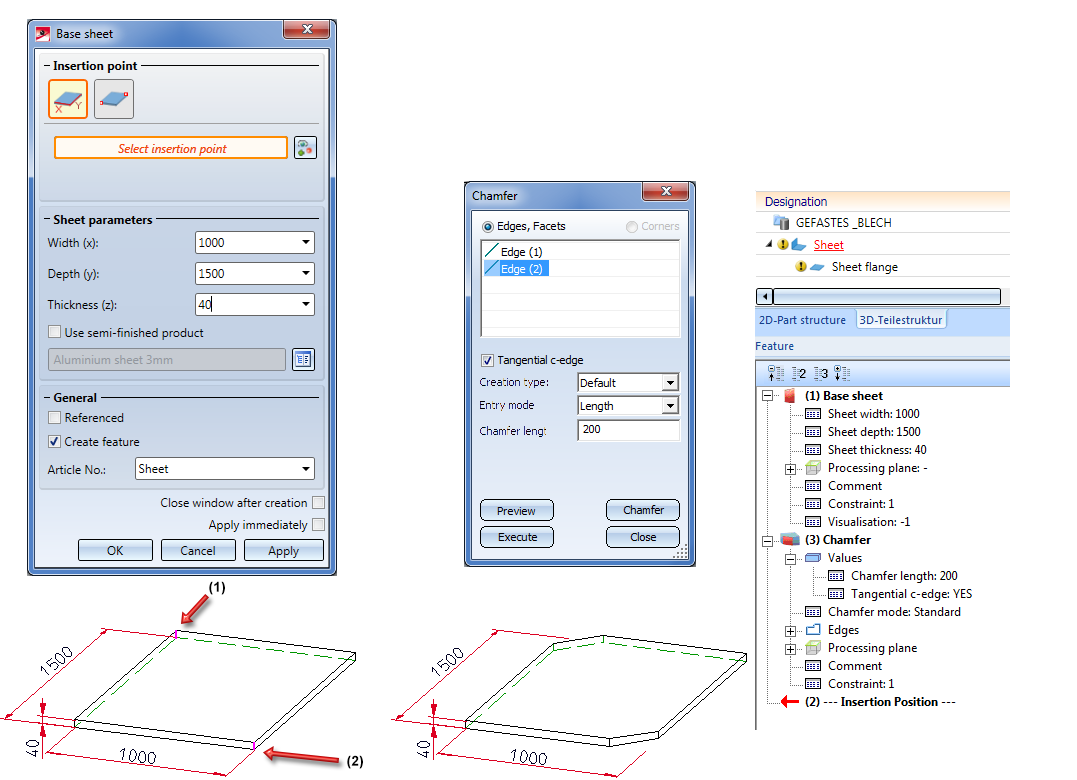Switch to the 2D-Part structure tab
This screenshot has height=780, width=1077.
tap(802, 320)
